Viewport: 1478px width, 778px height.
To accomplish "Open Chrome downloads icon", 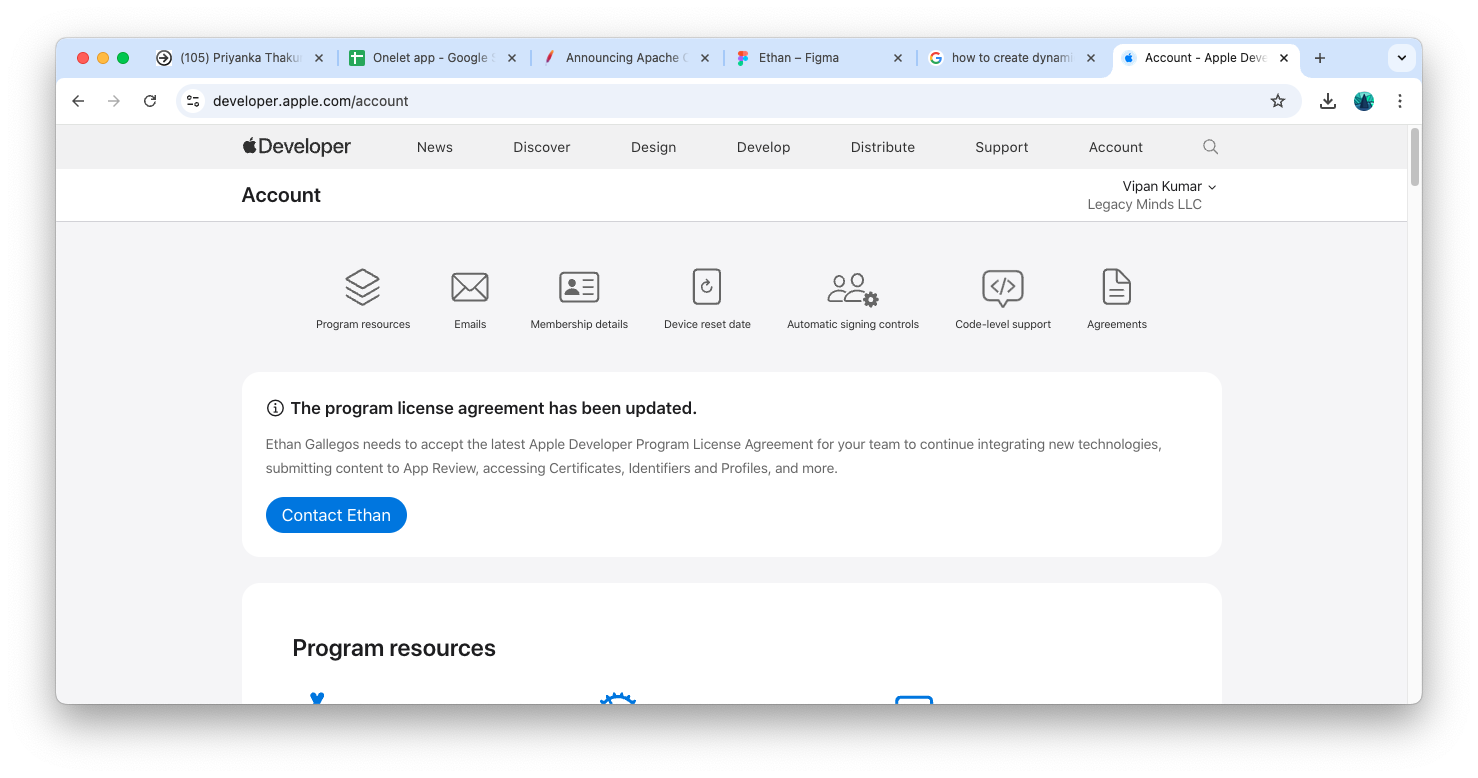I will [1327, 101].
